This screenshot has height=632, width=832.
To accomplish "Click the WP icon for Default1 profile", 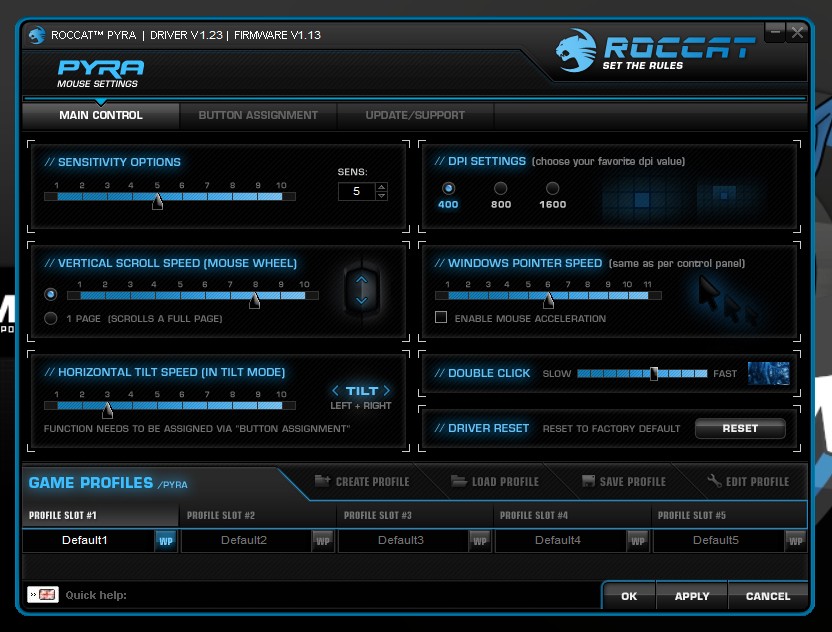I will tap(165, 541).
